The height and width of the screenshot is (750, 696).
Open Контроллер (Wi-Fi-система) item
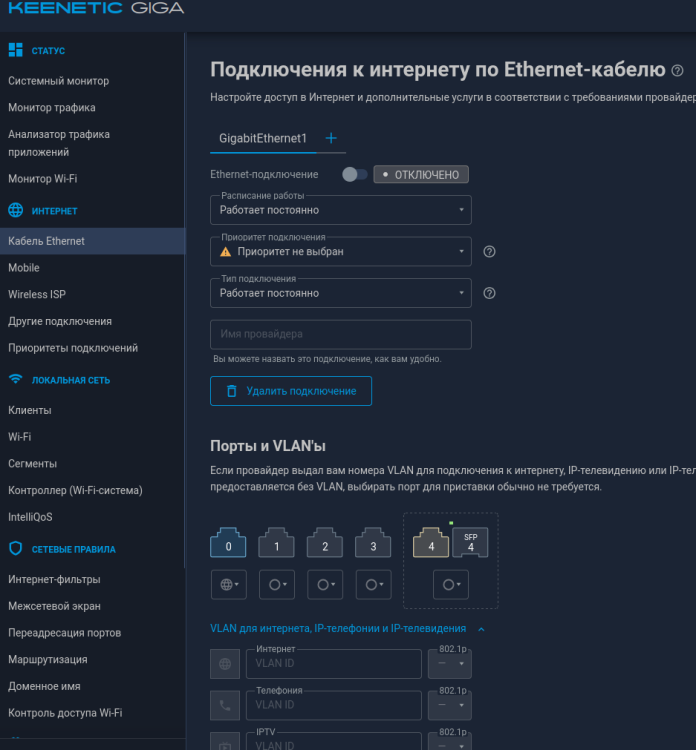click(x=75, y=491)
